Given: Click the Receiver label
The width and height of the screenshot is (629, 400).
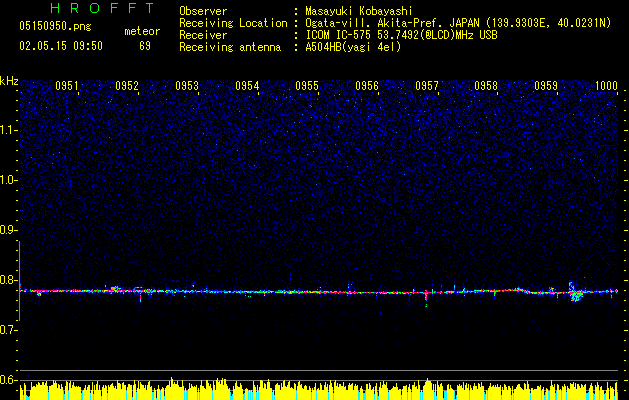Looking at the screenshot, I should click(x=203, y=35).
